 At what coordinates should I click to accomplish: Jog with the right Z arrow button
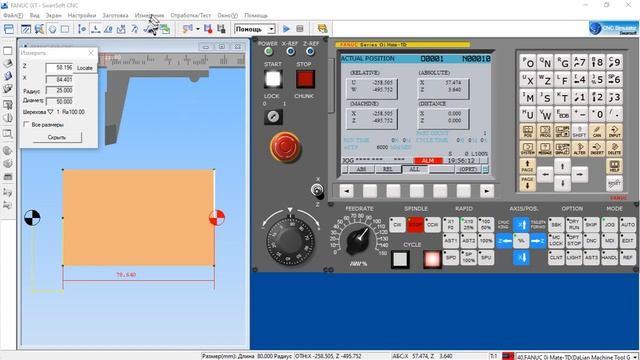[538, 241]
